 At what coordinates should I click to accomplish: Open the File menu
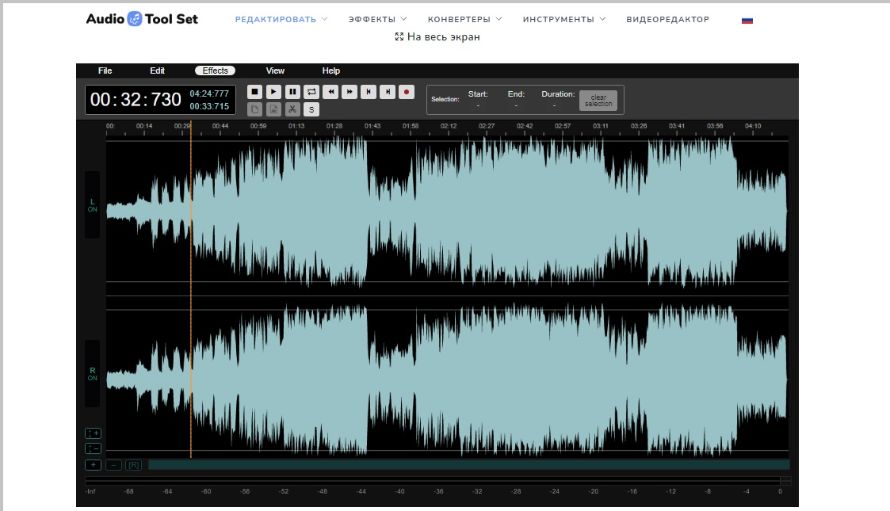[x=105, y=71]
